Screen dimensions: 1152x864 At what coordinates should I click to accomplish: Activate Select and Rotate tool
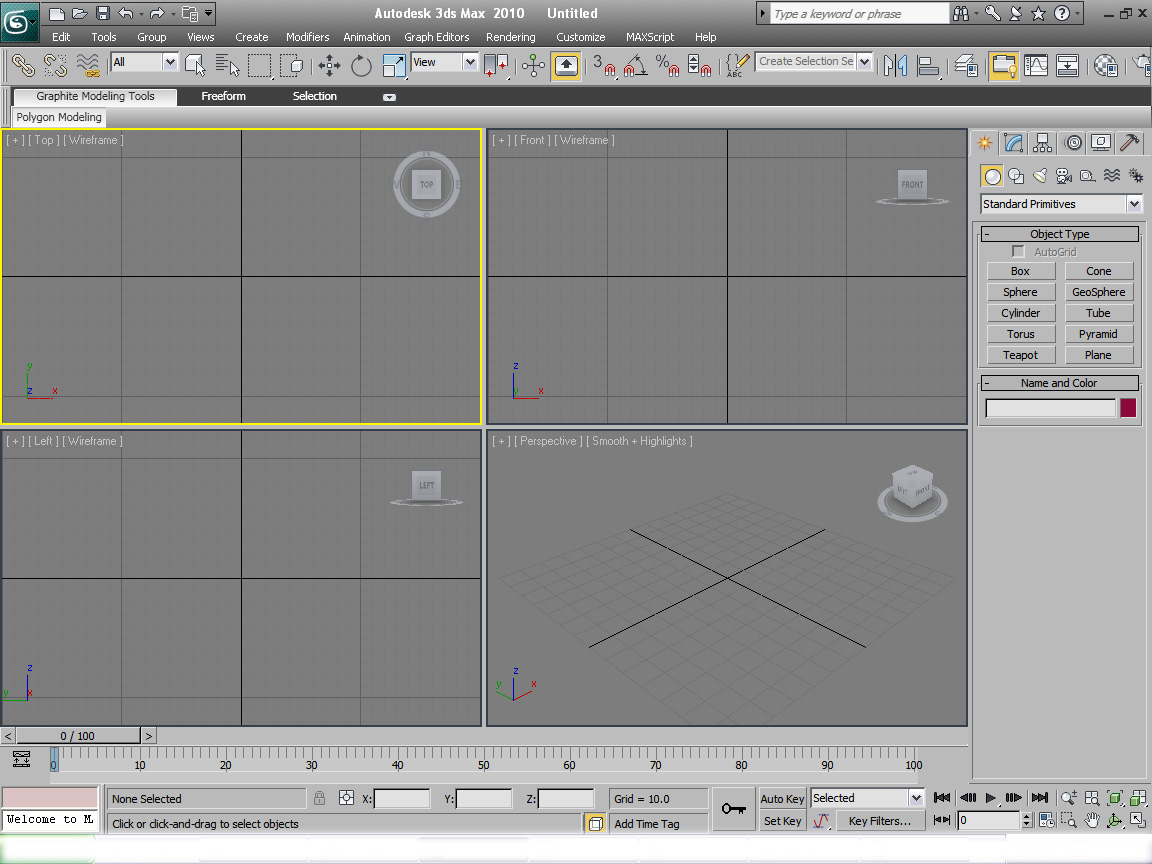[x=361, y=65]
